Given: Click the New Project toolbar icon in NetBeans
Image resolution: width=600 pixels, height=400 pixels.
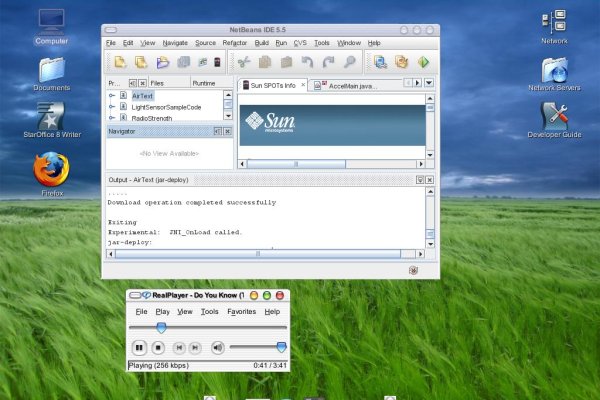Looking at the screenshot, I should point(120,63).
